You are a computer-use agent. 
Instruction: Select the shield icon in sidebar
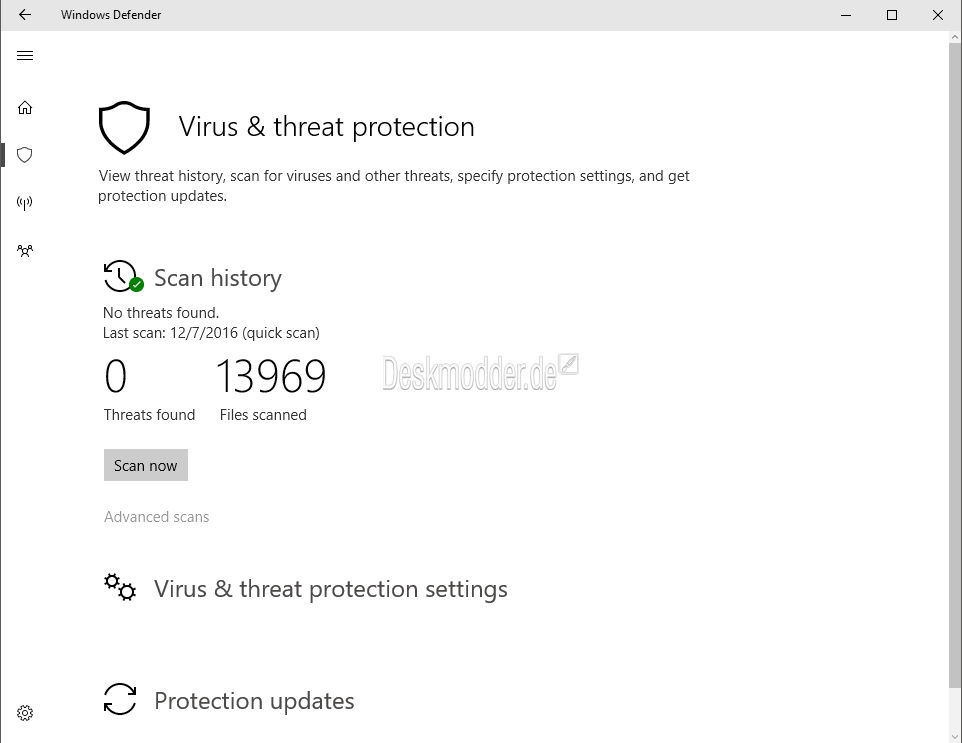(x=25, y=155)
